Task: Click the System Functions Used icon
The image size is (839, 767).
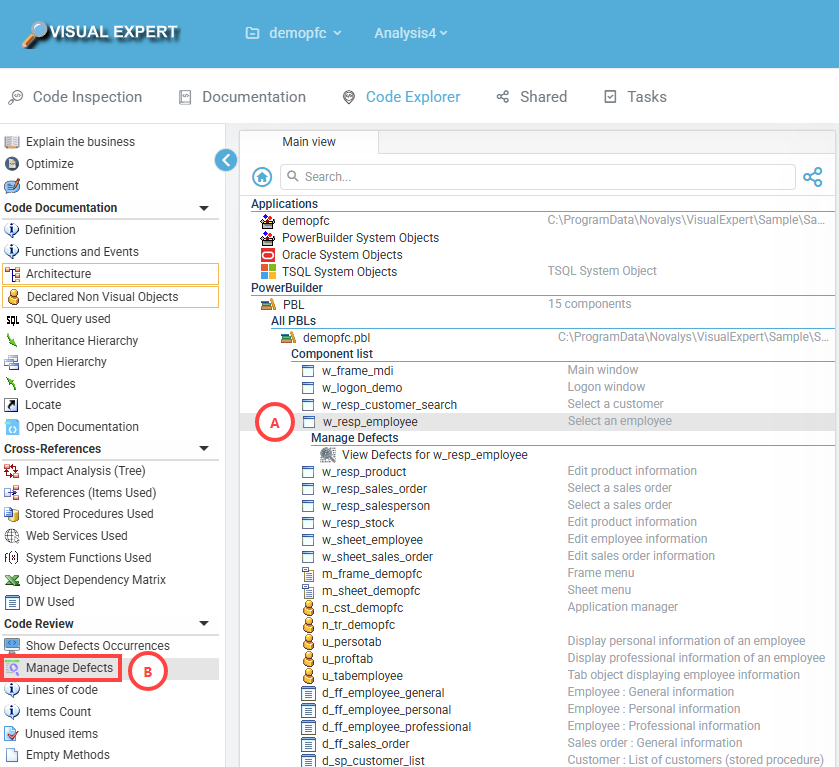Action: (x=12, y=558)
